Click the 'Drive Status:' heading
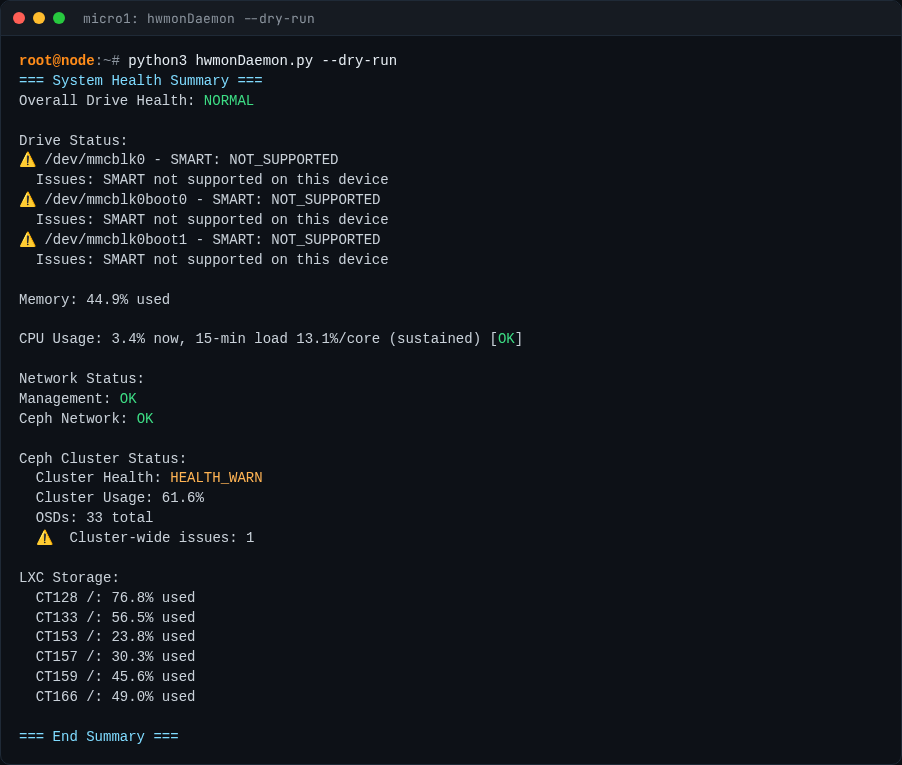This screenshot has height=765, width=902. point(73,140)
